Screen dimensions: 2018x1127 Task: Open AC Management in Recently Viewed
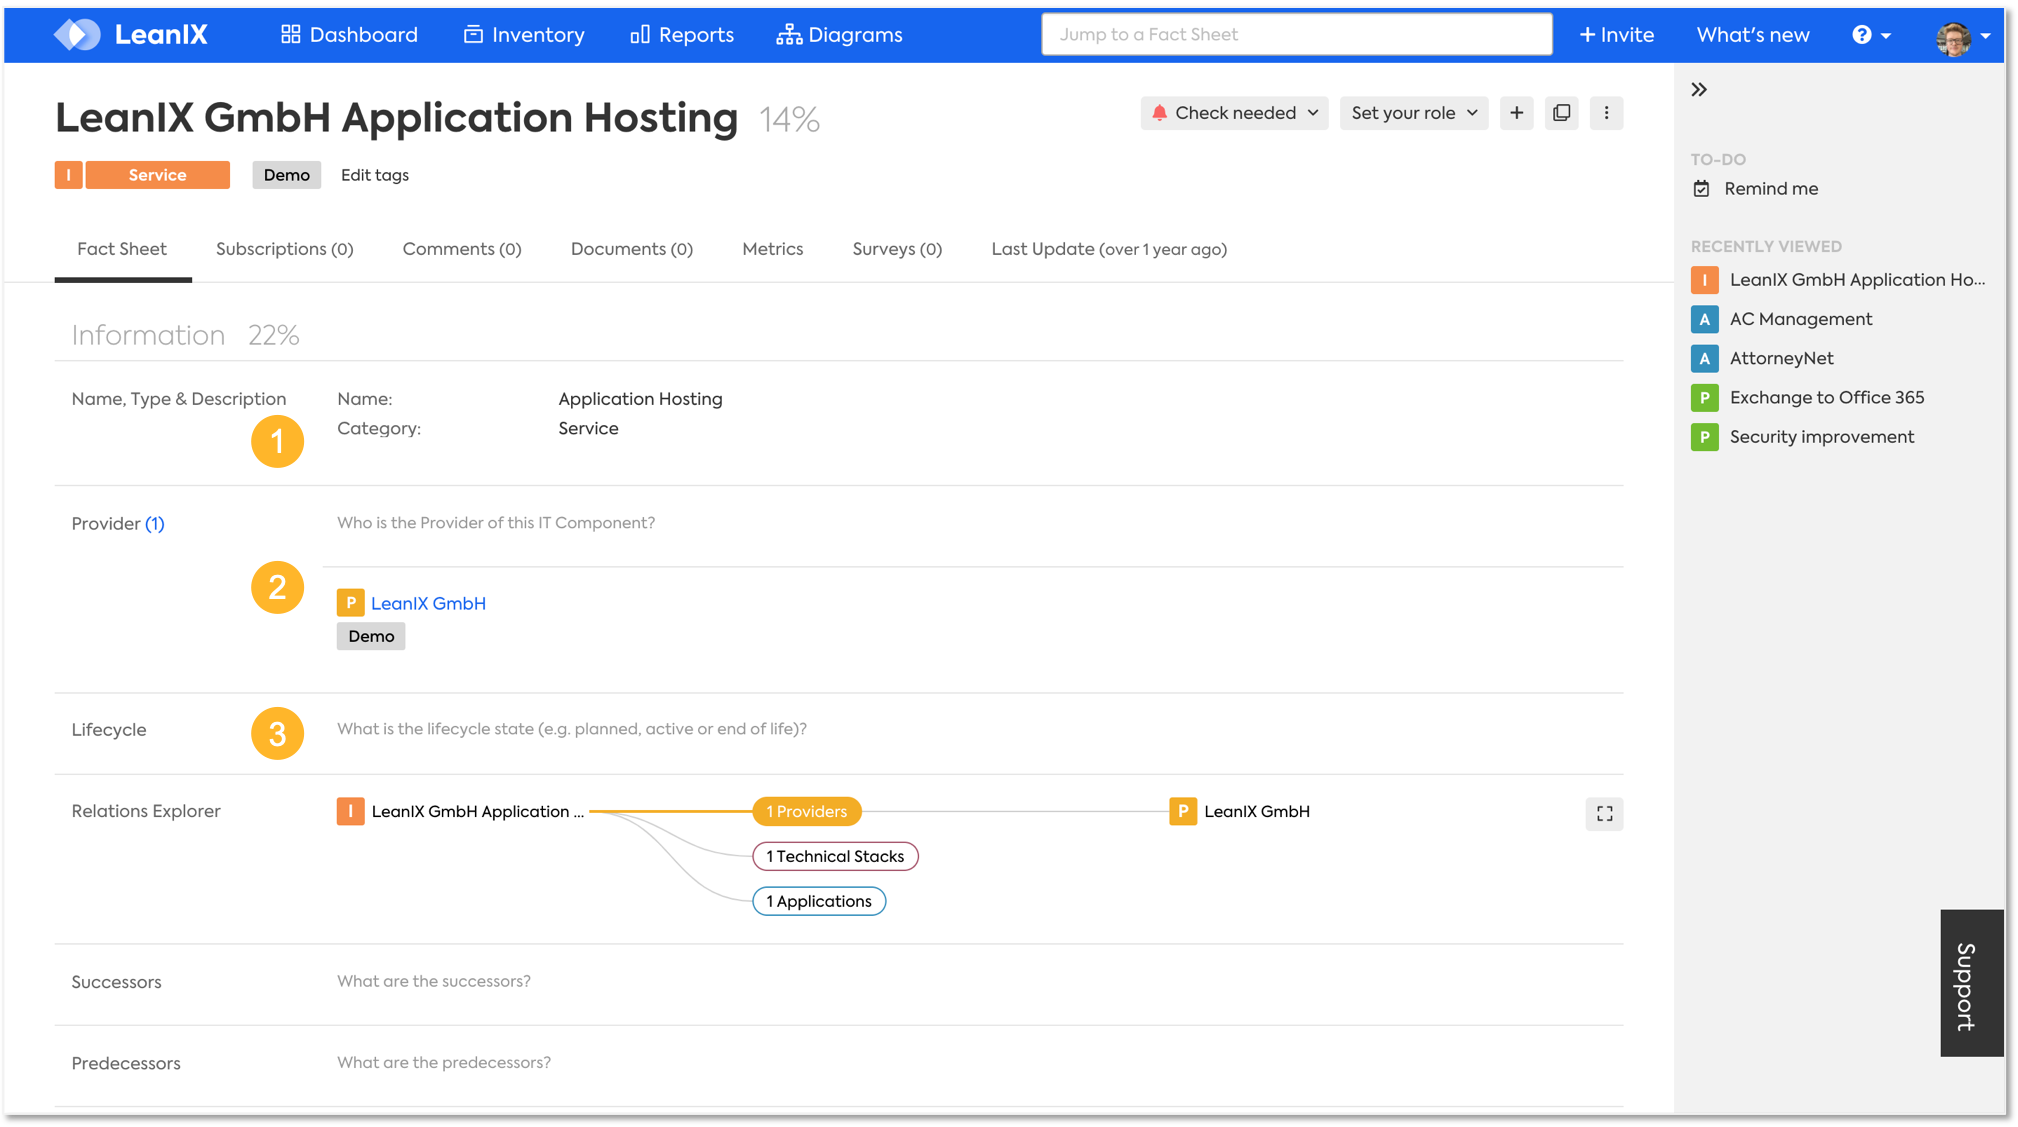(1800, 319)
